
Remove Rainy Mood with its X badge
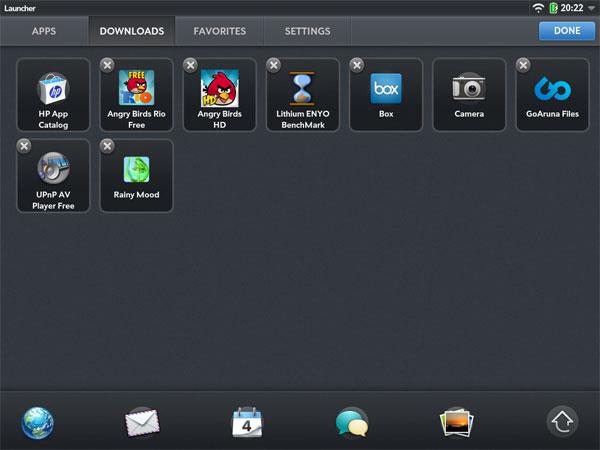tap(108, 146)
